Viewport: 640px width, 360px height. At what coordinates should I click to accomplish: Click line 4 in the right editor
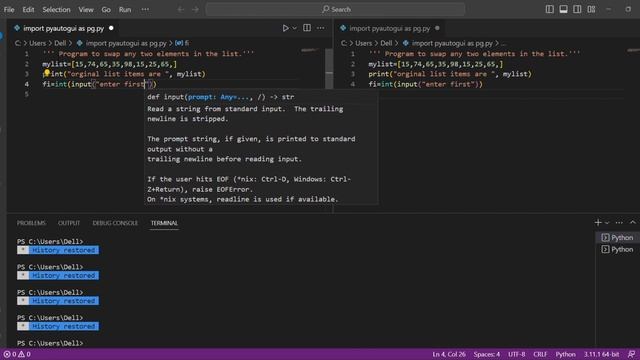[x=425, y=84]
